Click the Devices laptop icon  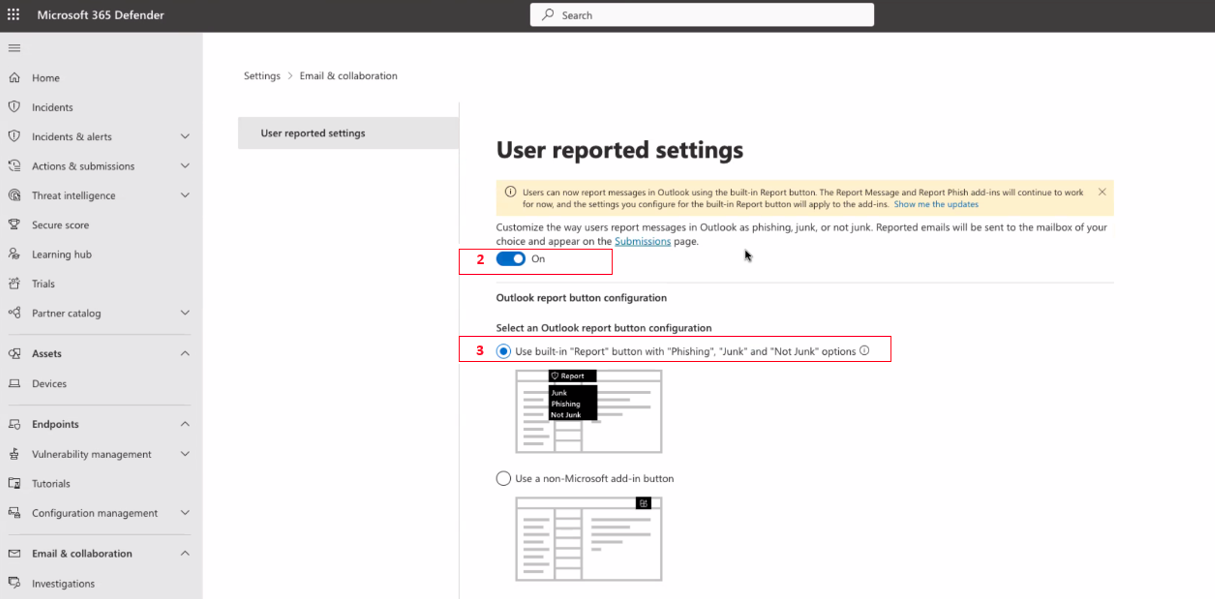tap(14, 383)
